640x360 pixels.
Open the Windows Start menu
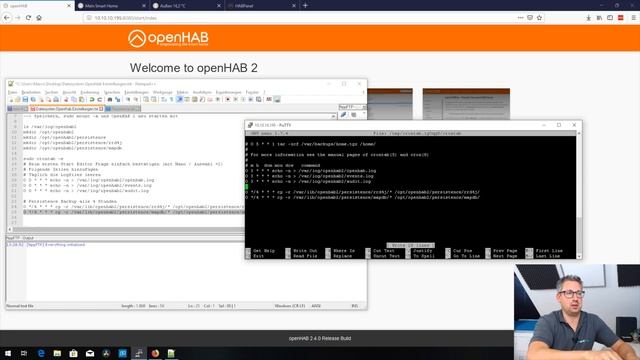point(8,353)
